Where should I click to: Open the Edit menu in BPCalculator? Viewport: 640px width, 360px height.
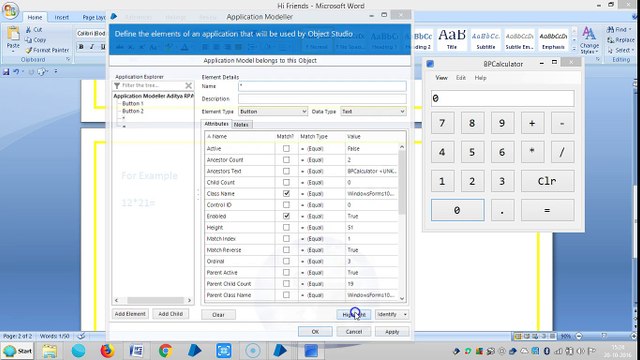[x=461, y=78]
